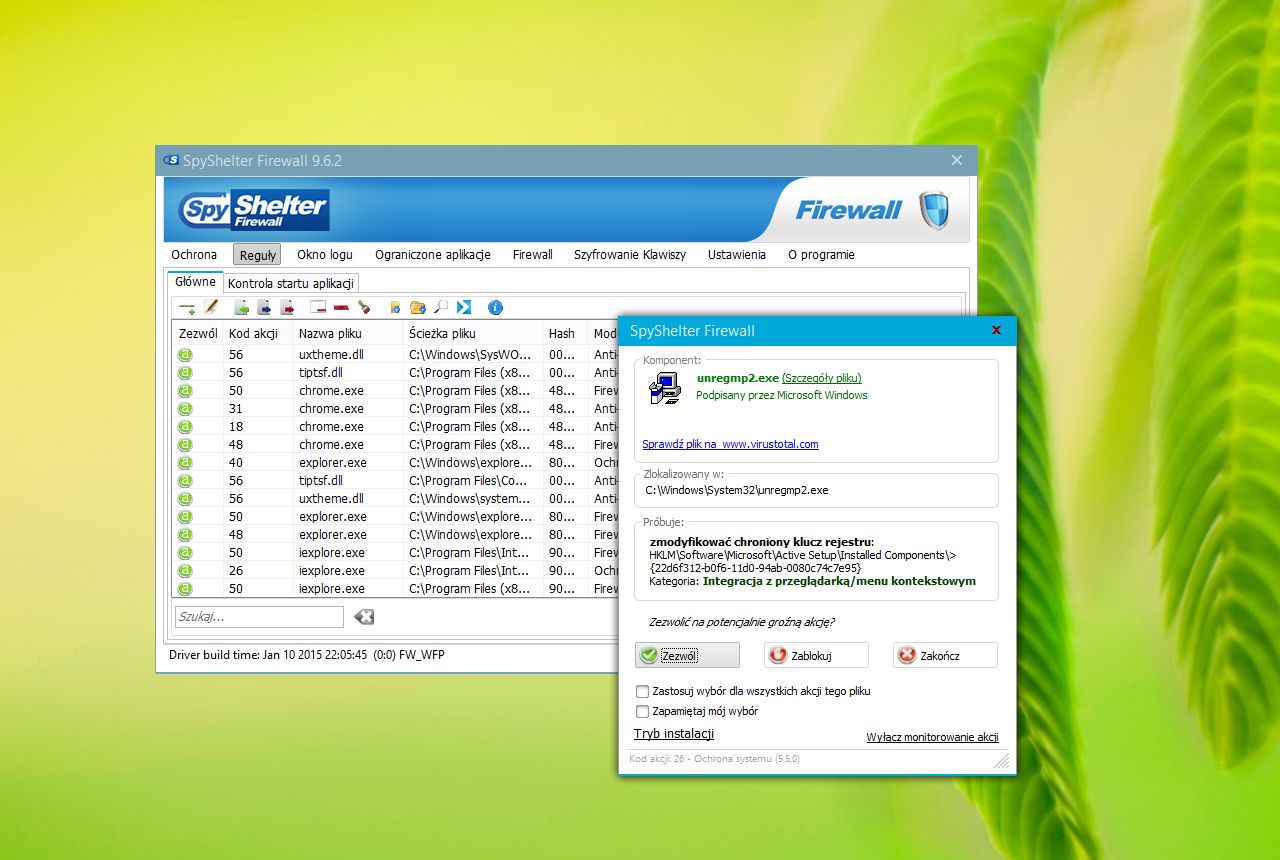Close the SpyShelter alert dialog
The height and width of the screenshot is (860, 1280).
(x=997, y=330)
